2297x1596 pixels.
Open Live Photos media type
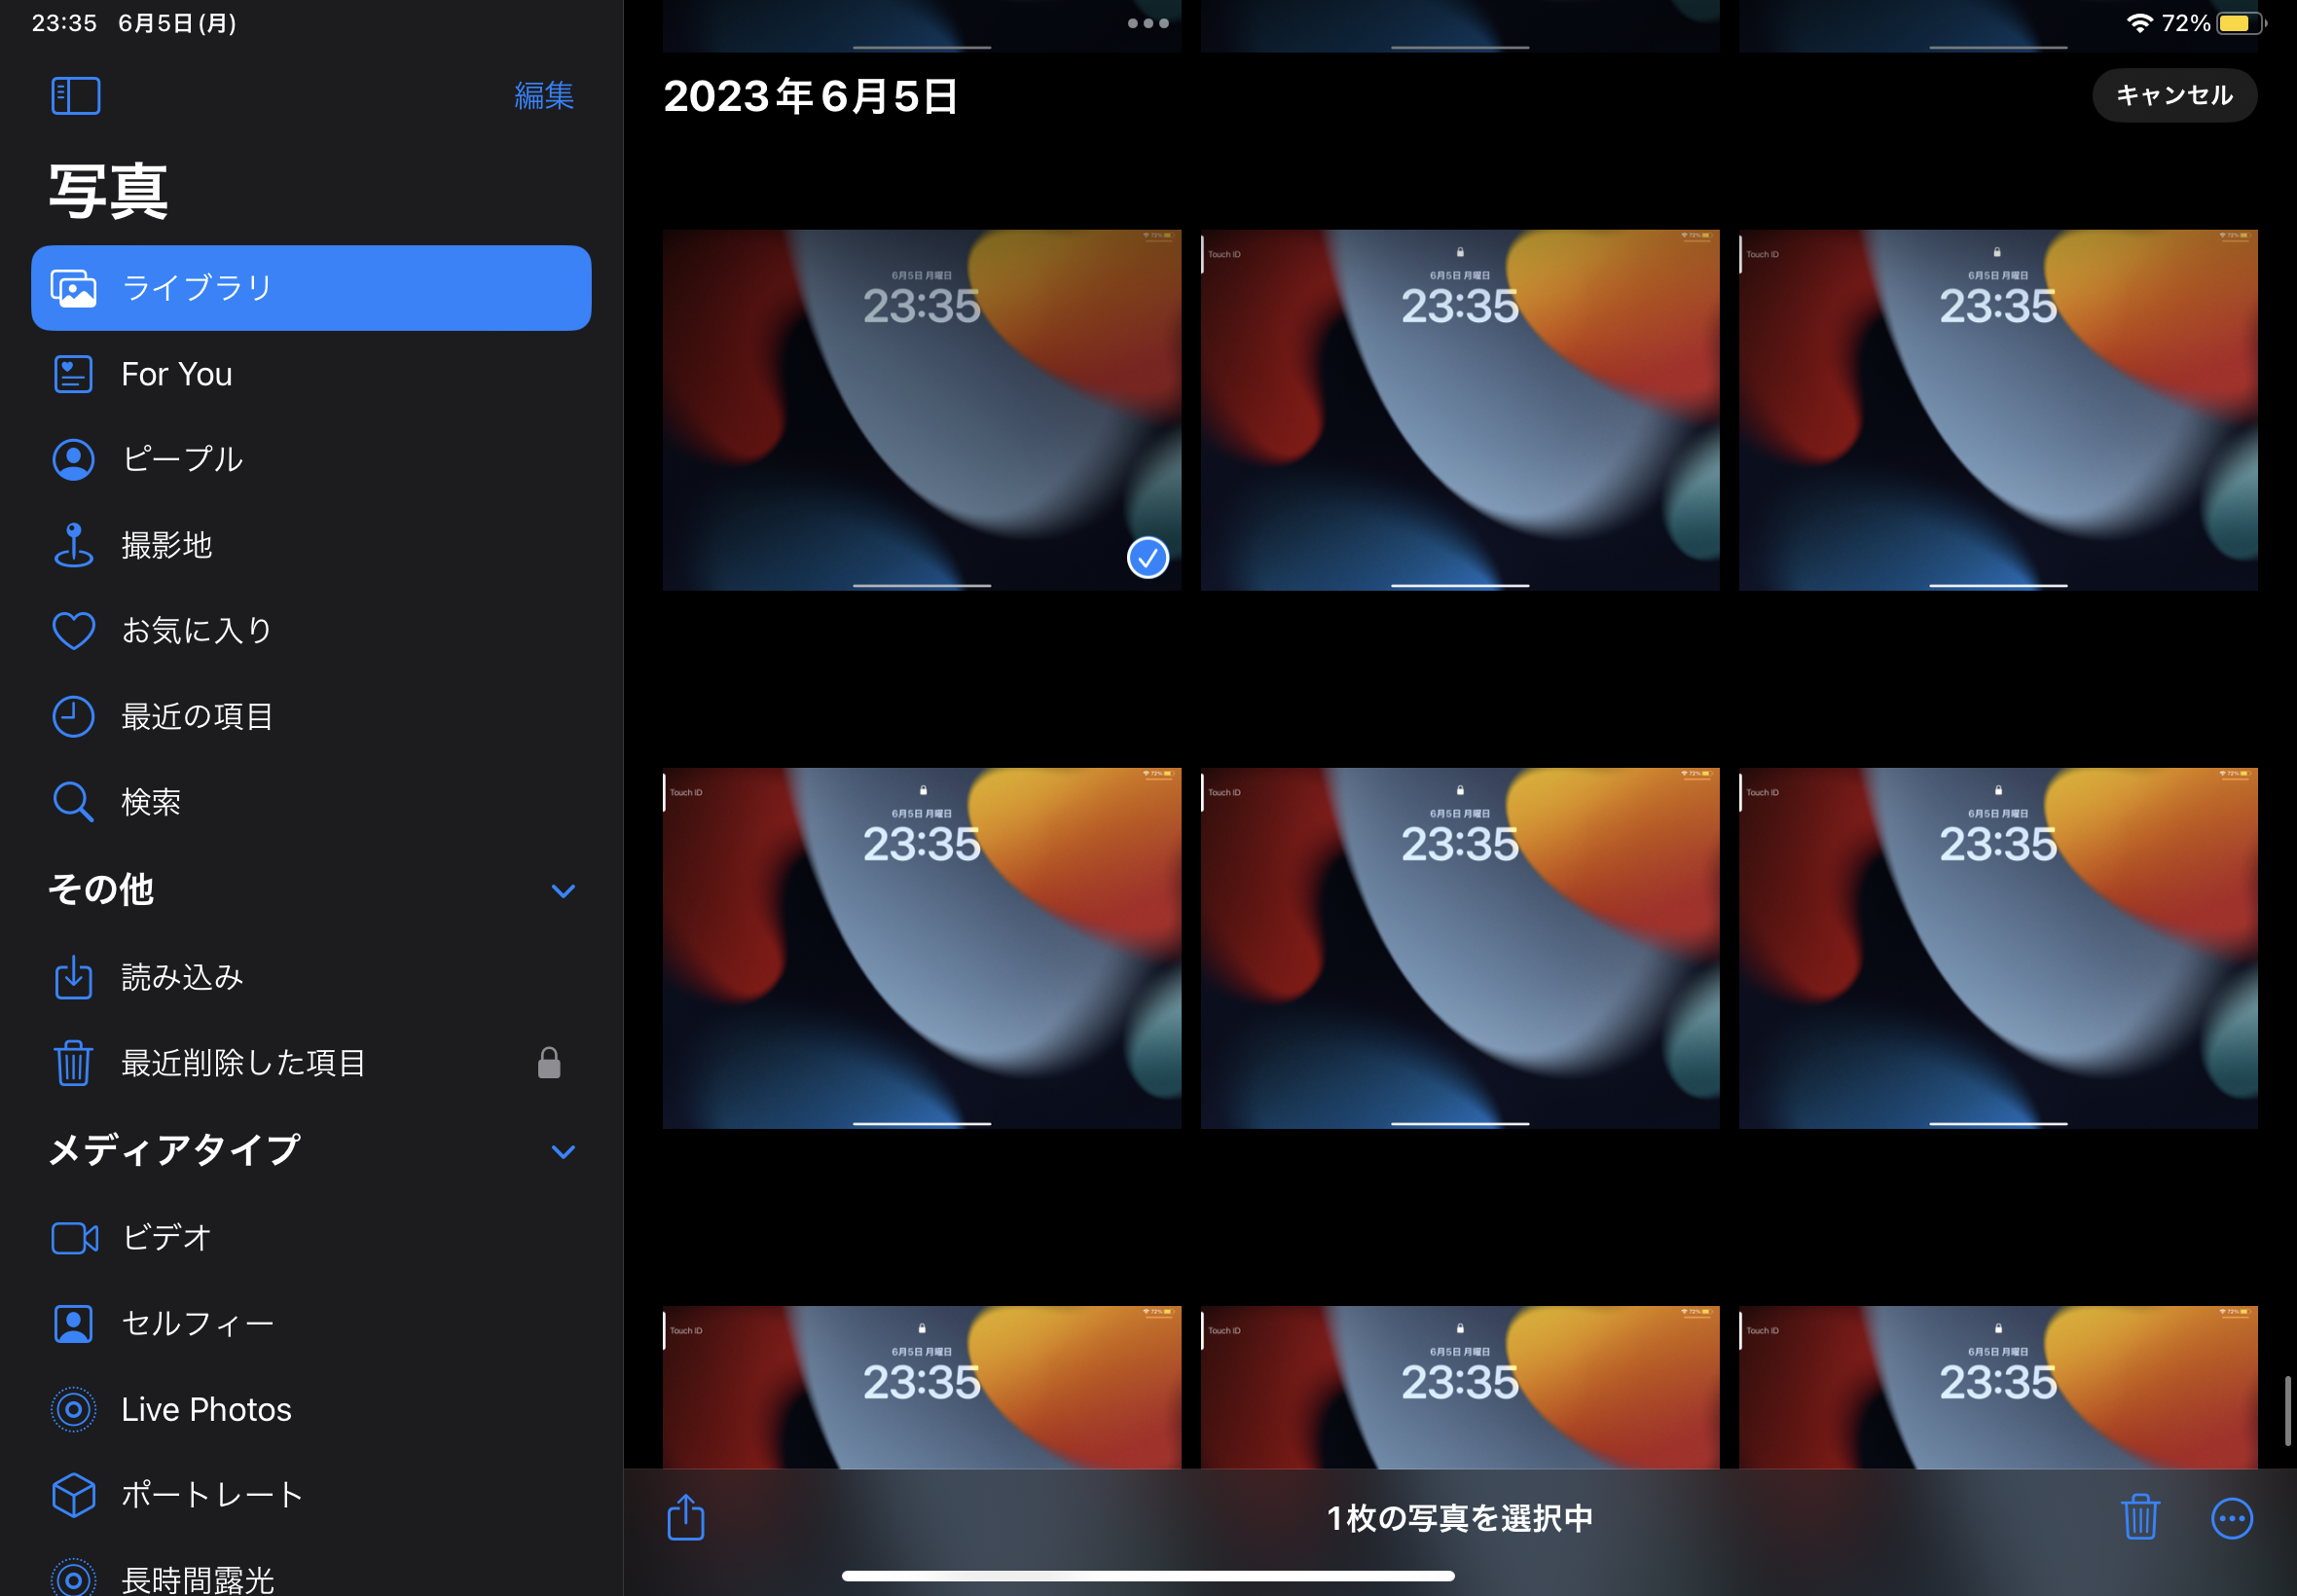(x=206, y=1409)
